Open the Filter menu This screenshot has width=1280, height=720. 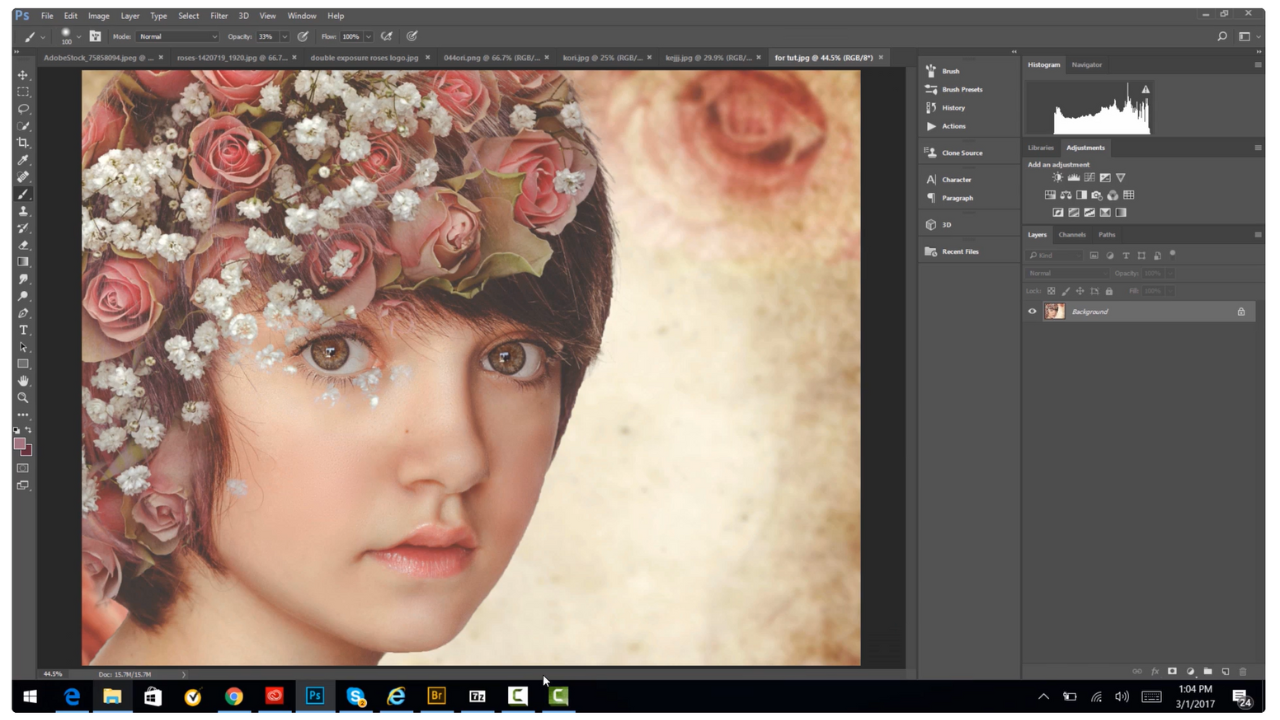(219, 16)
